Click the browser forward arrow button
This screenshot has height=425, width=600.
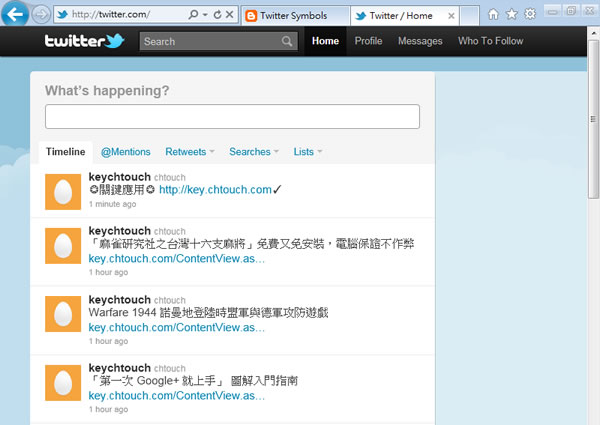pos(41,15)
